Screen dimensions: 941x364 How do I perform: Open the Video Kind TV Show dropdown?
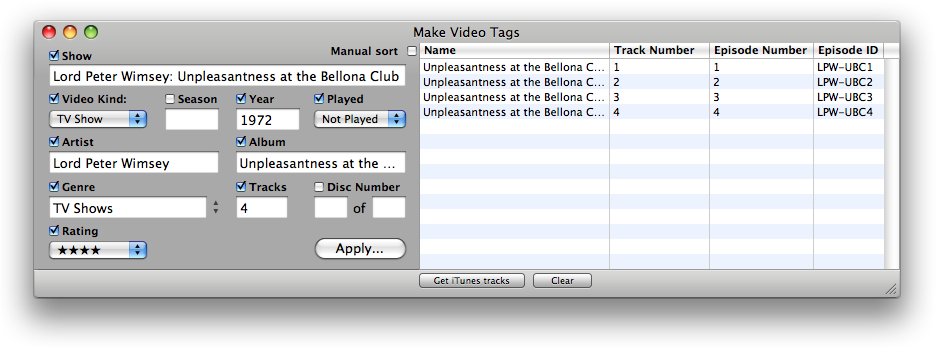coord(98,119)
